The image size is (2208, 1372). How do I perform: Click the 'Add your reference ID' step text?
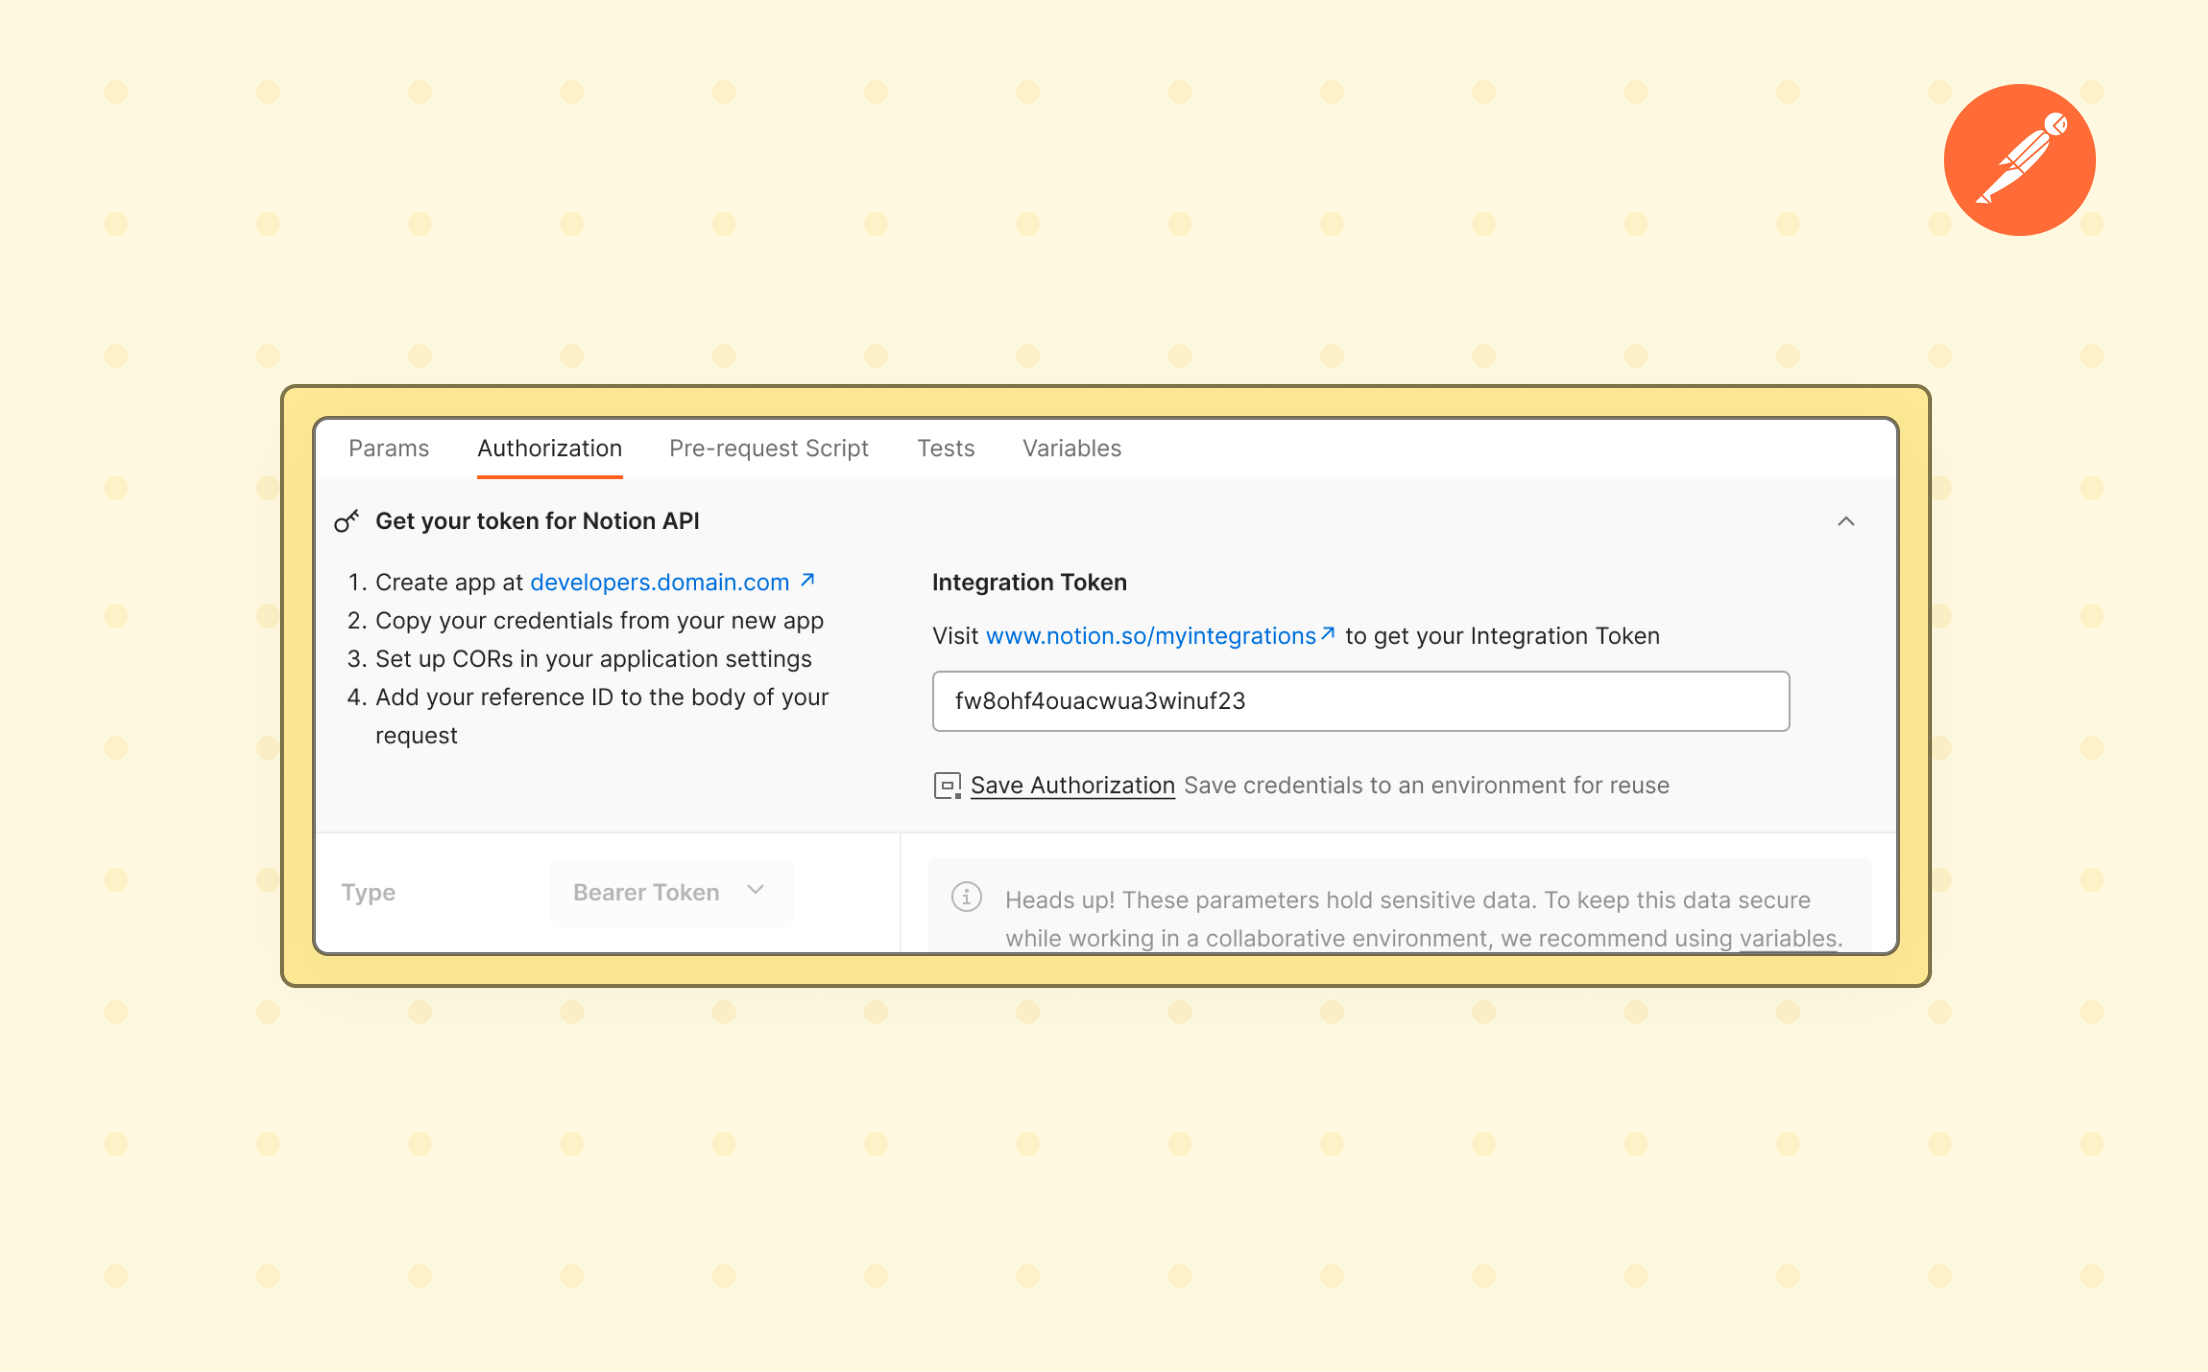(602, 716)
